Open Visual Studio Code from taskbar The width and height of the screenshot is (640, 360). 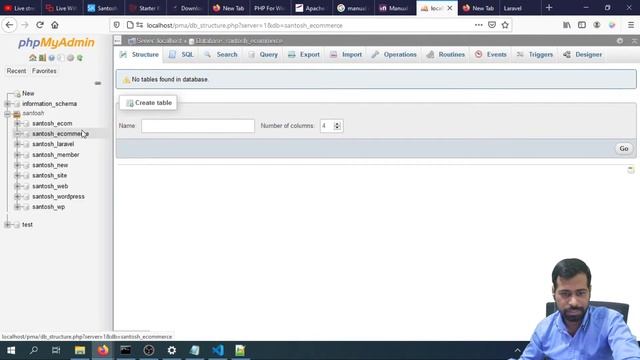coord(218,350)
